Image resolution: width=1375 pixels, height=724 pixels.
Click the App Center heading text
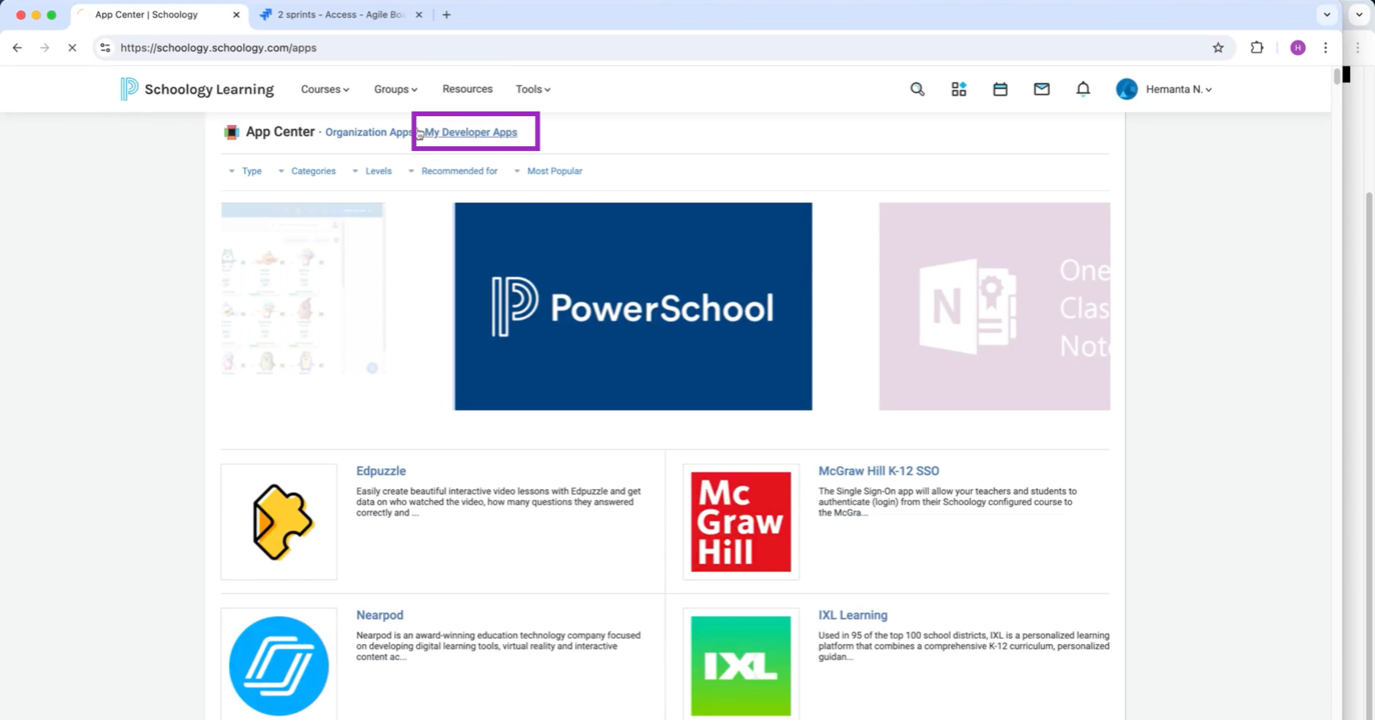click(280, 132)
